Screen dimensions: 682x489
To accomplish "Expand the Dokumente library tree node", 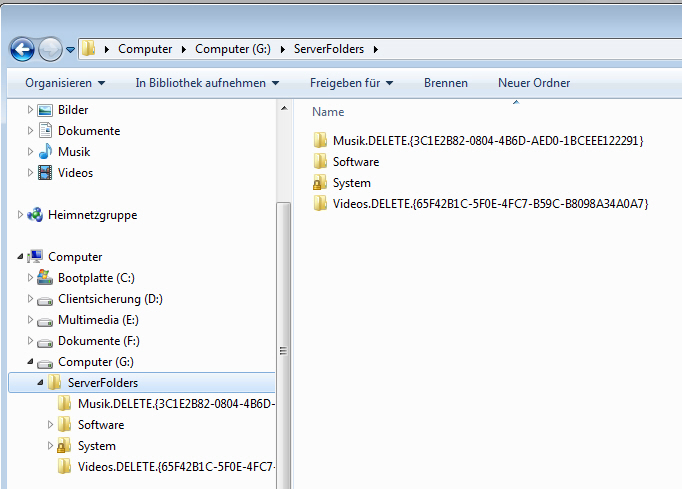I will click(x=30, y=131).
